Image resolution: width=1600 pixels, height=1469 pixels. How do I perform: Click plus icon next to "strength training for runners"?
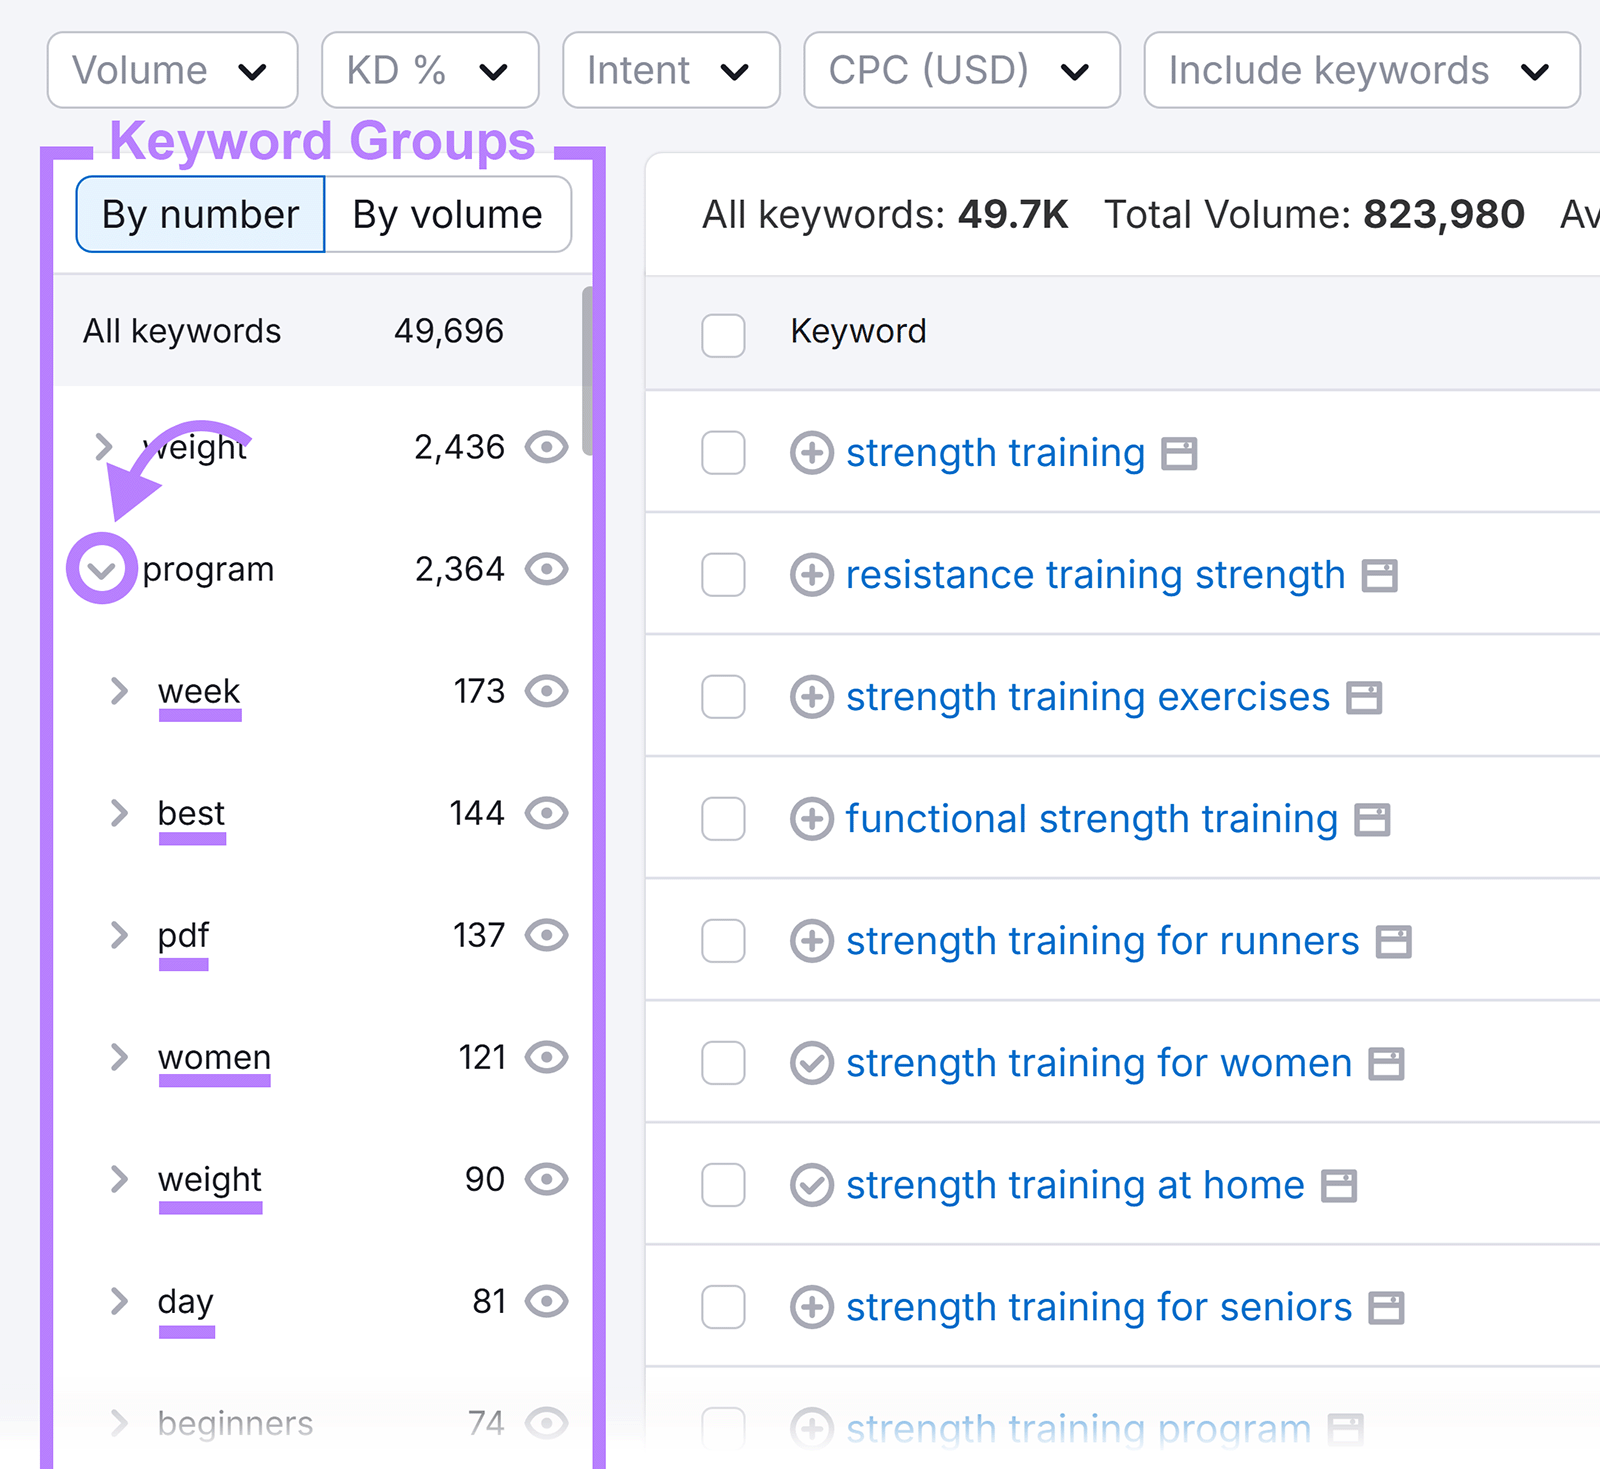tap(812, 941)
